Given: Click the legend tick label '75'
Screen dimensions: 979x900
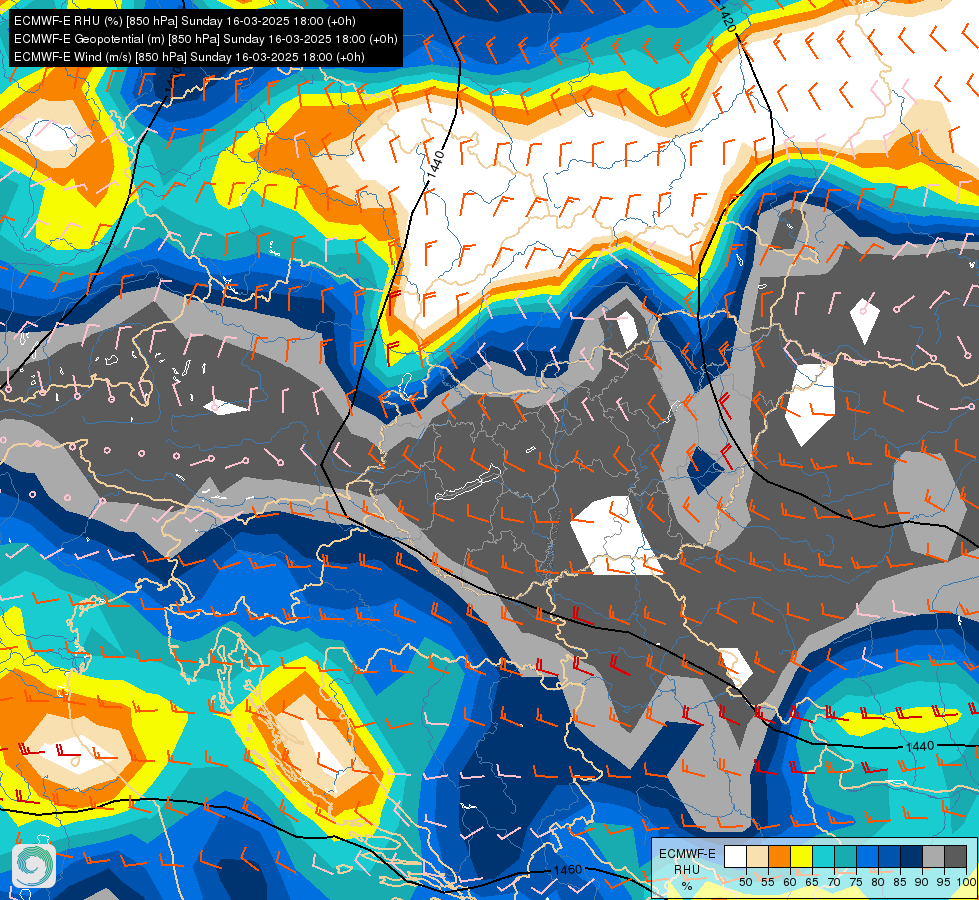Looking at the screenshot, I should pos(856,882).
